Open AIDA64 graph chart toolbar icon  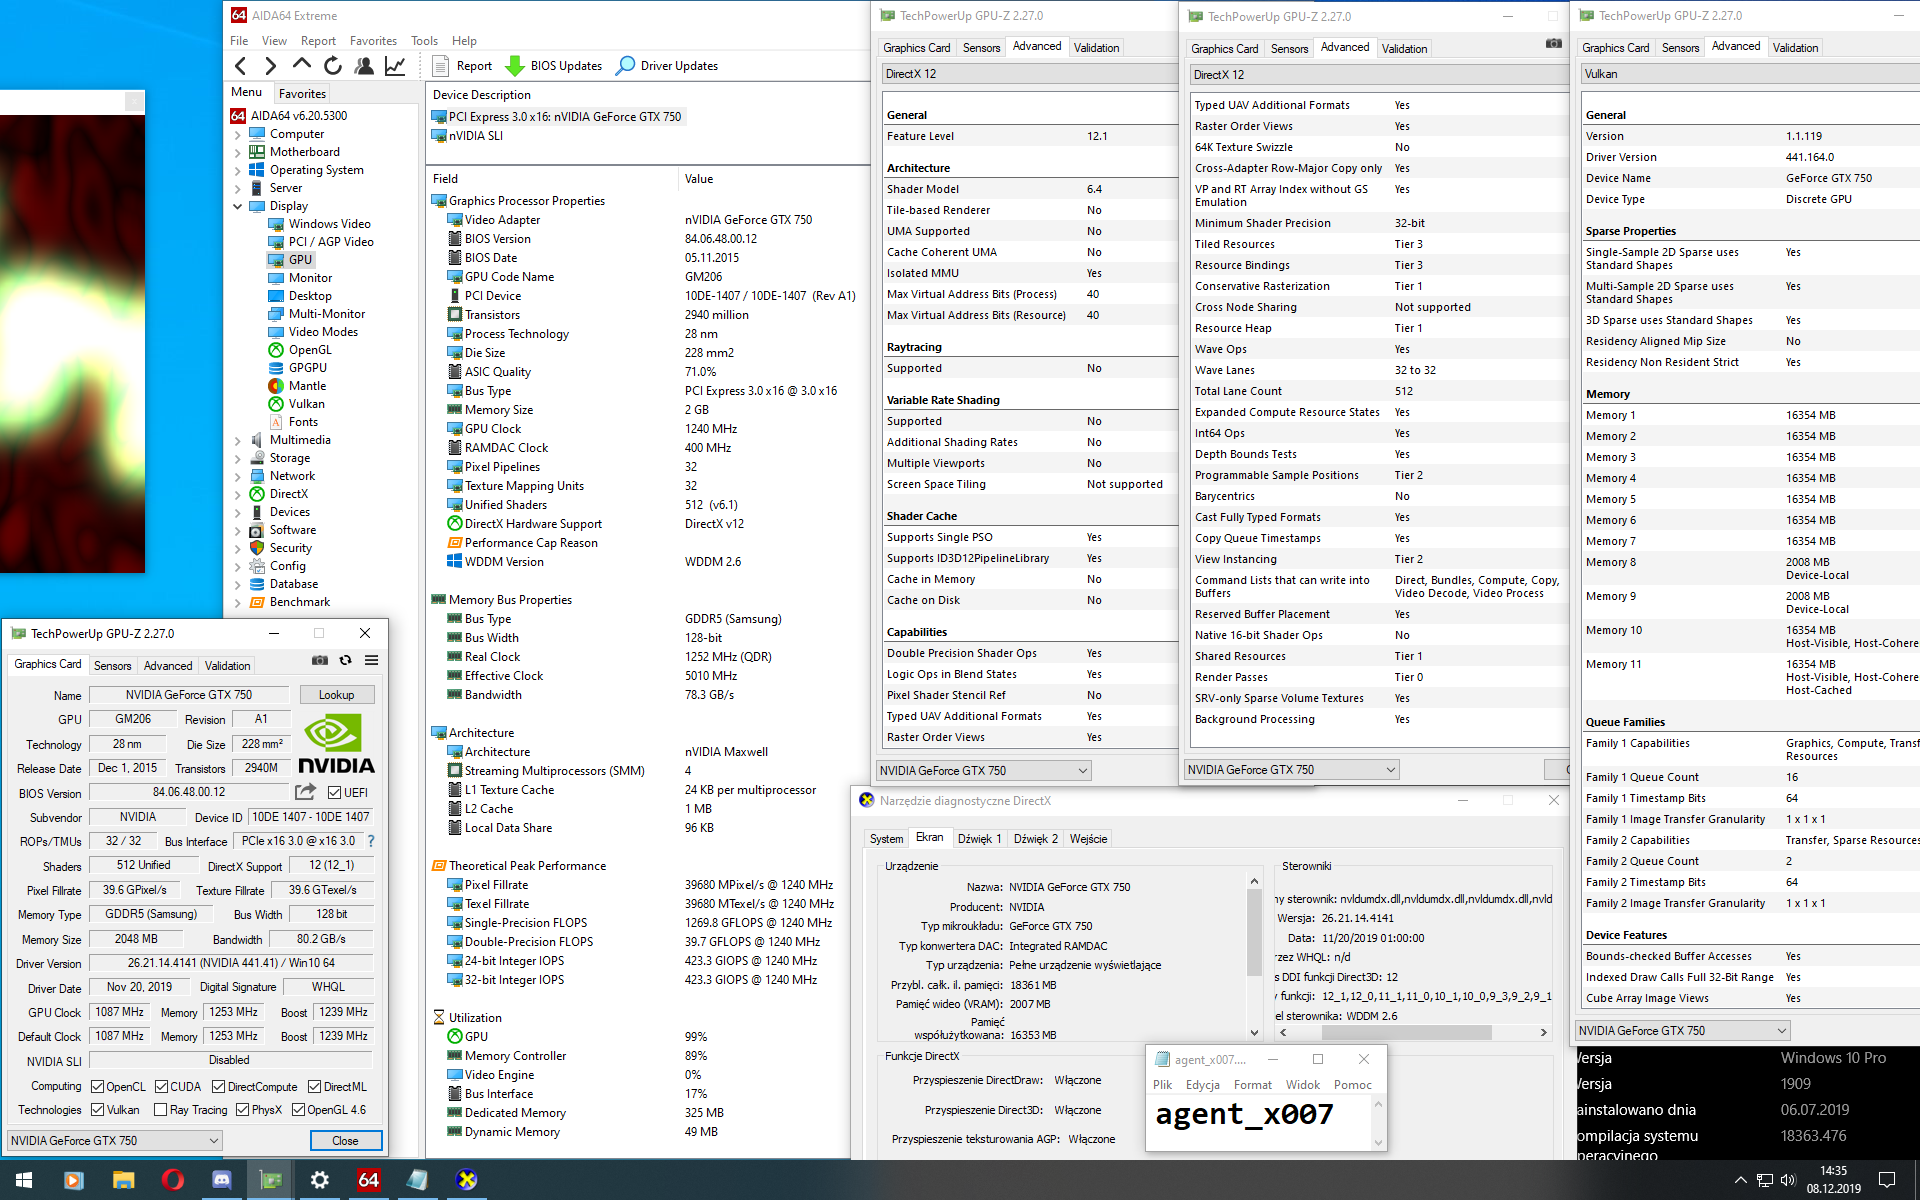pyautogui.click(x=395, y=66)
